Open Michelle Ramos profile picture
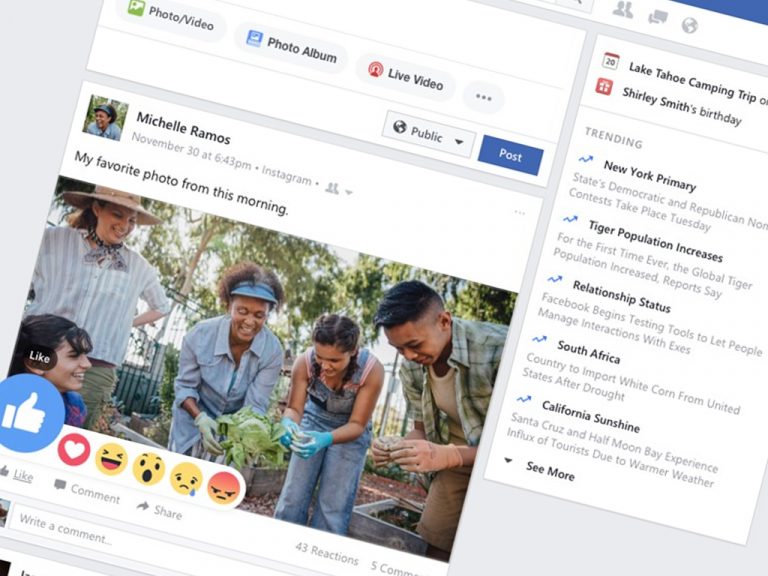The image size is (768, 576). tap(105, 118)
